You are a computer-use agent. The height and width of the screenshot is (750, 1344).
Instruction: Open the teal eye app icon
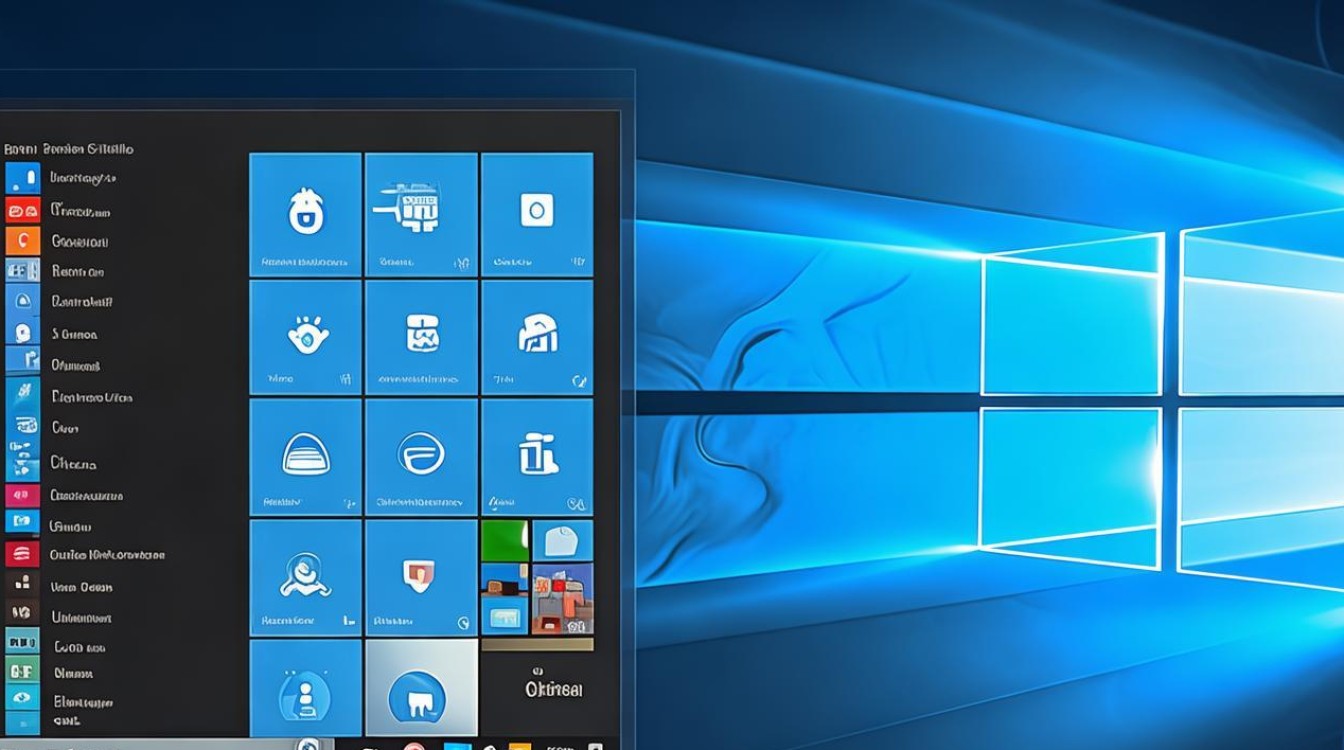(x=23, y=699)
